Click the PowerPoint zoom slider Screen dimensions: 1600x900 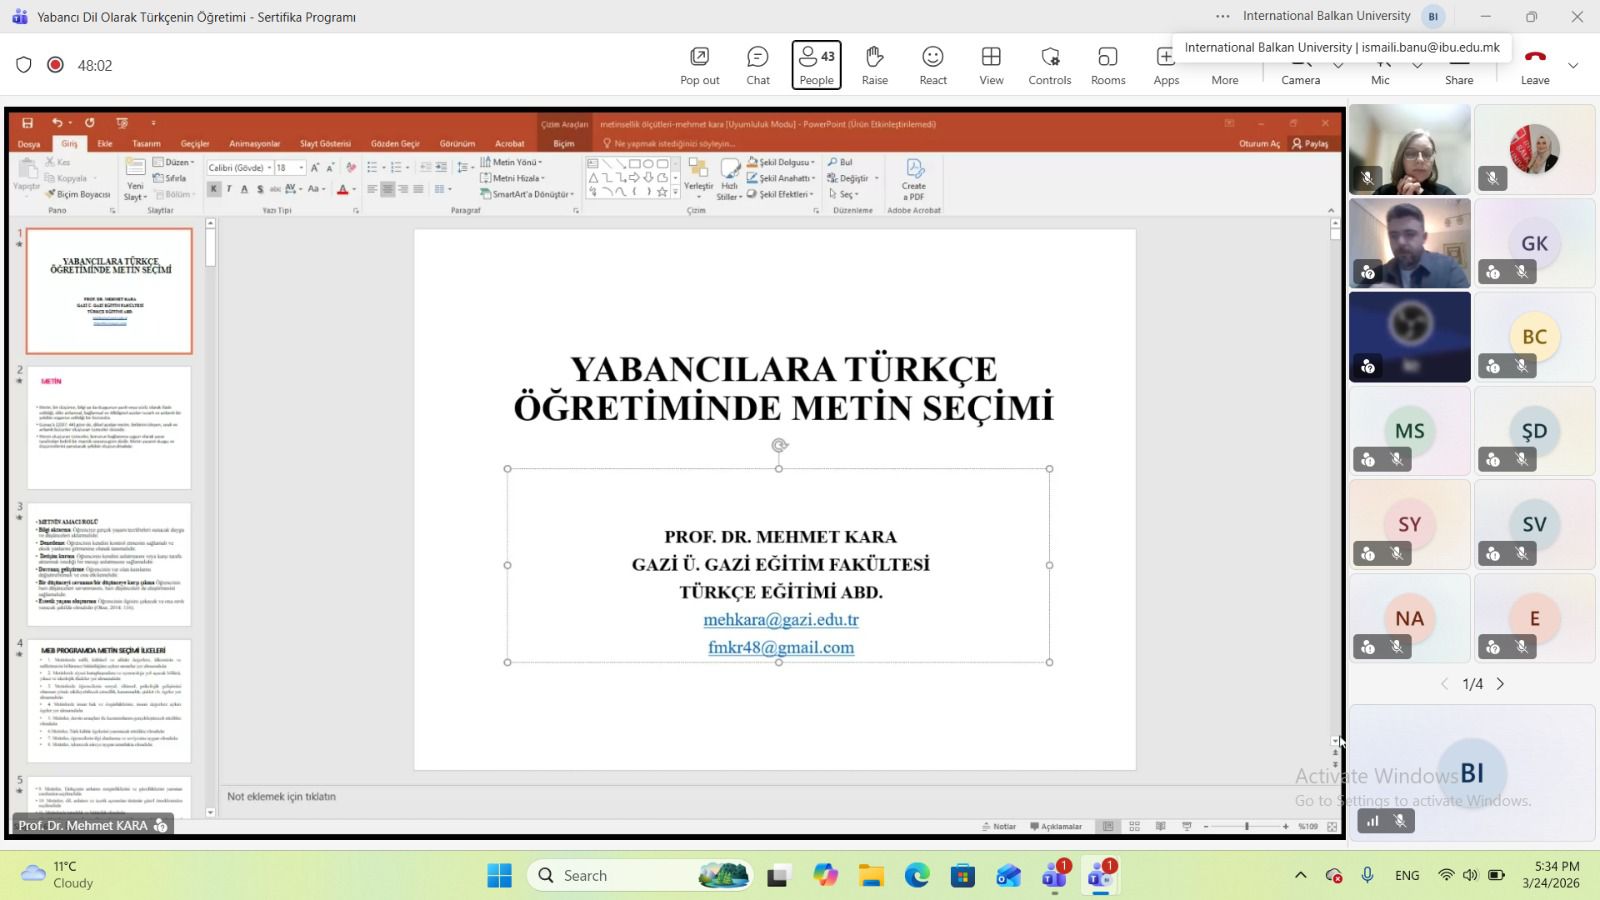pyautogui.click(x=1246, y=826)
